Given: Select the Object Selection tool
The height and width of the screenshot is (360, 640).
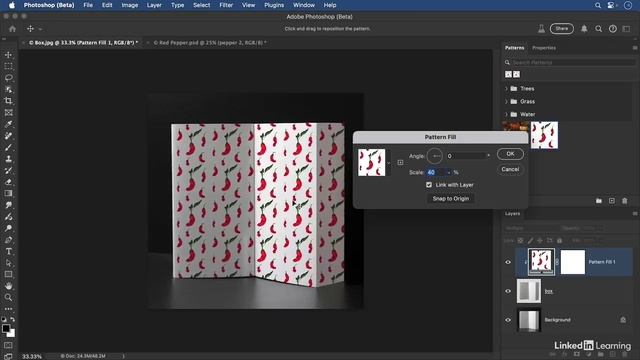Looking at the screenshot, I should (8, 89).
